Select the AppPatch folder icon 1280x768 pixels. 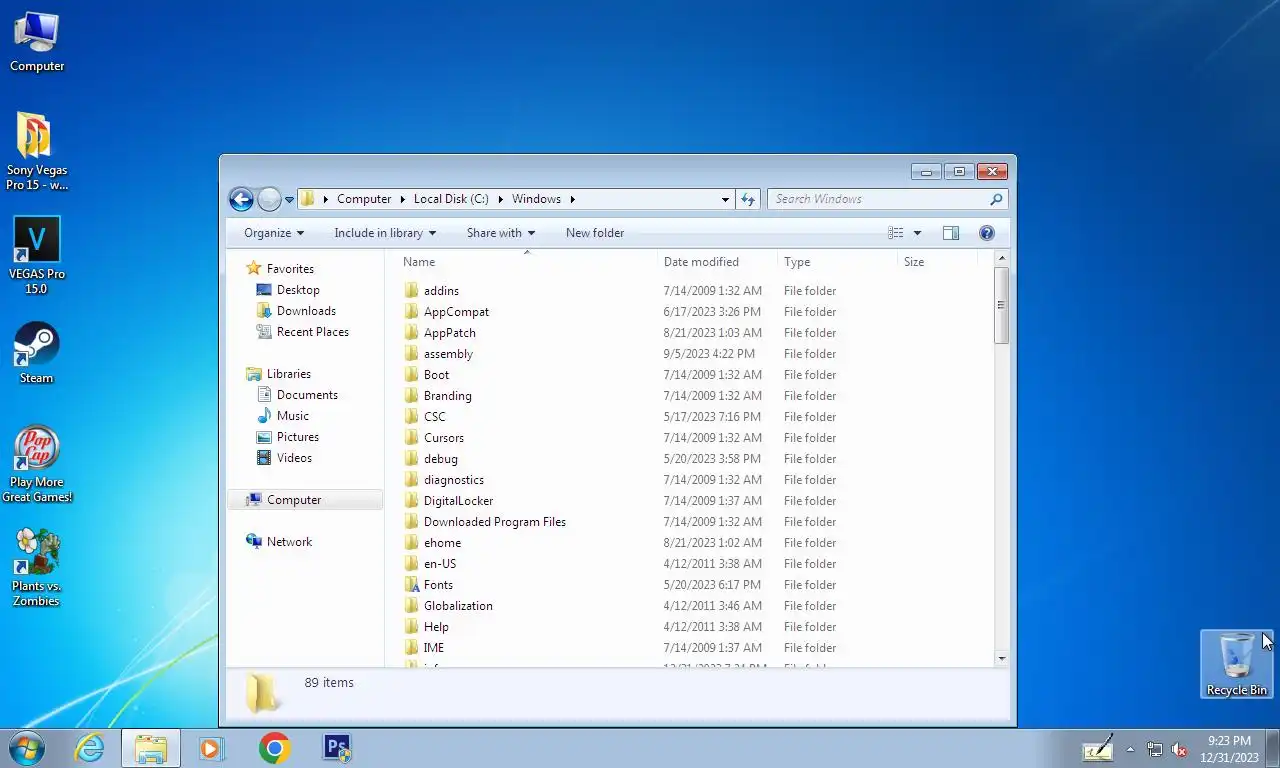coord(411,333)
